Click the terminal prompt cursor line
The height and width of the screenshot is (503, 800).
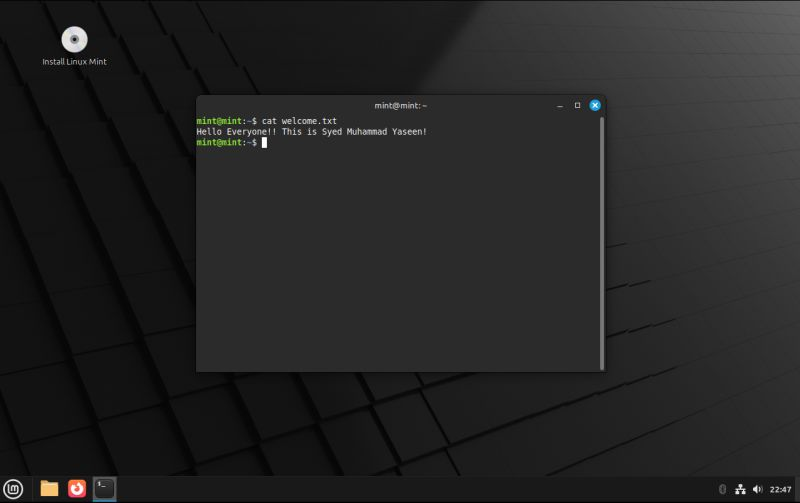click(x=232, y=142)
